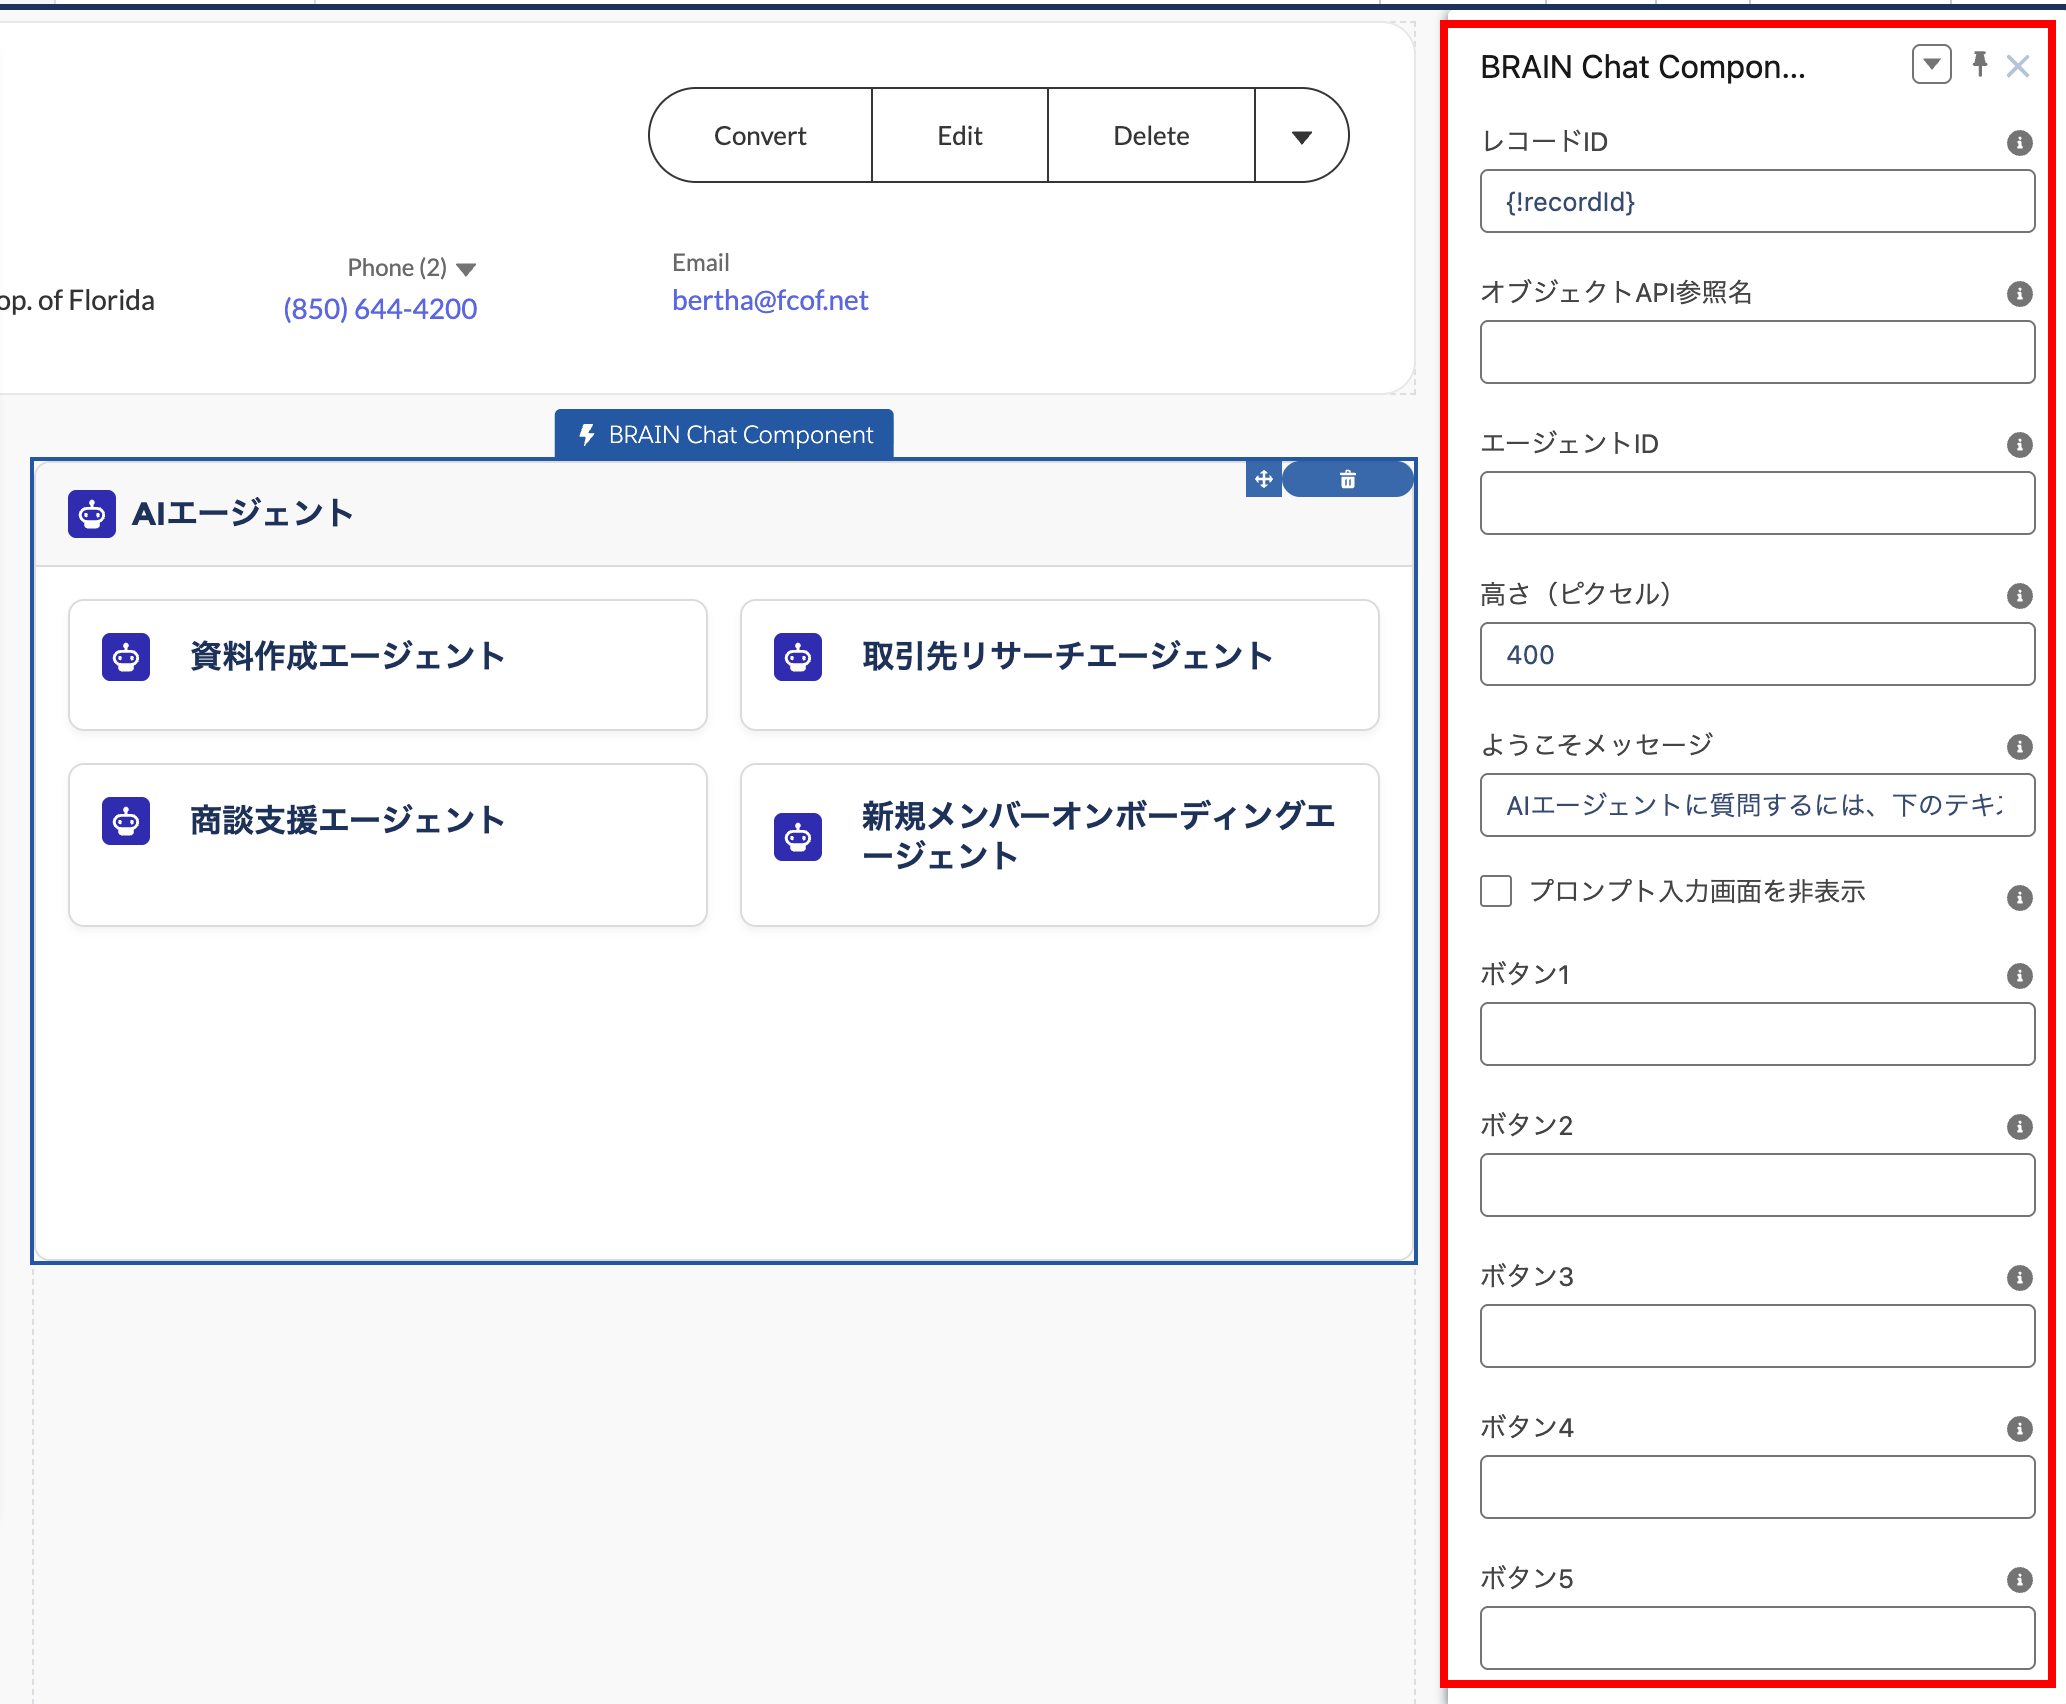This screenshot has width=2066, height=1704.
Task: Open the 資料作成エージェント card
Action: (x=388, y=665)
